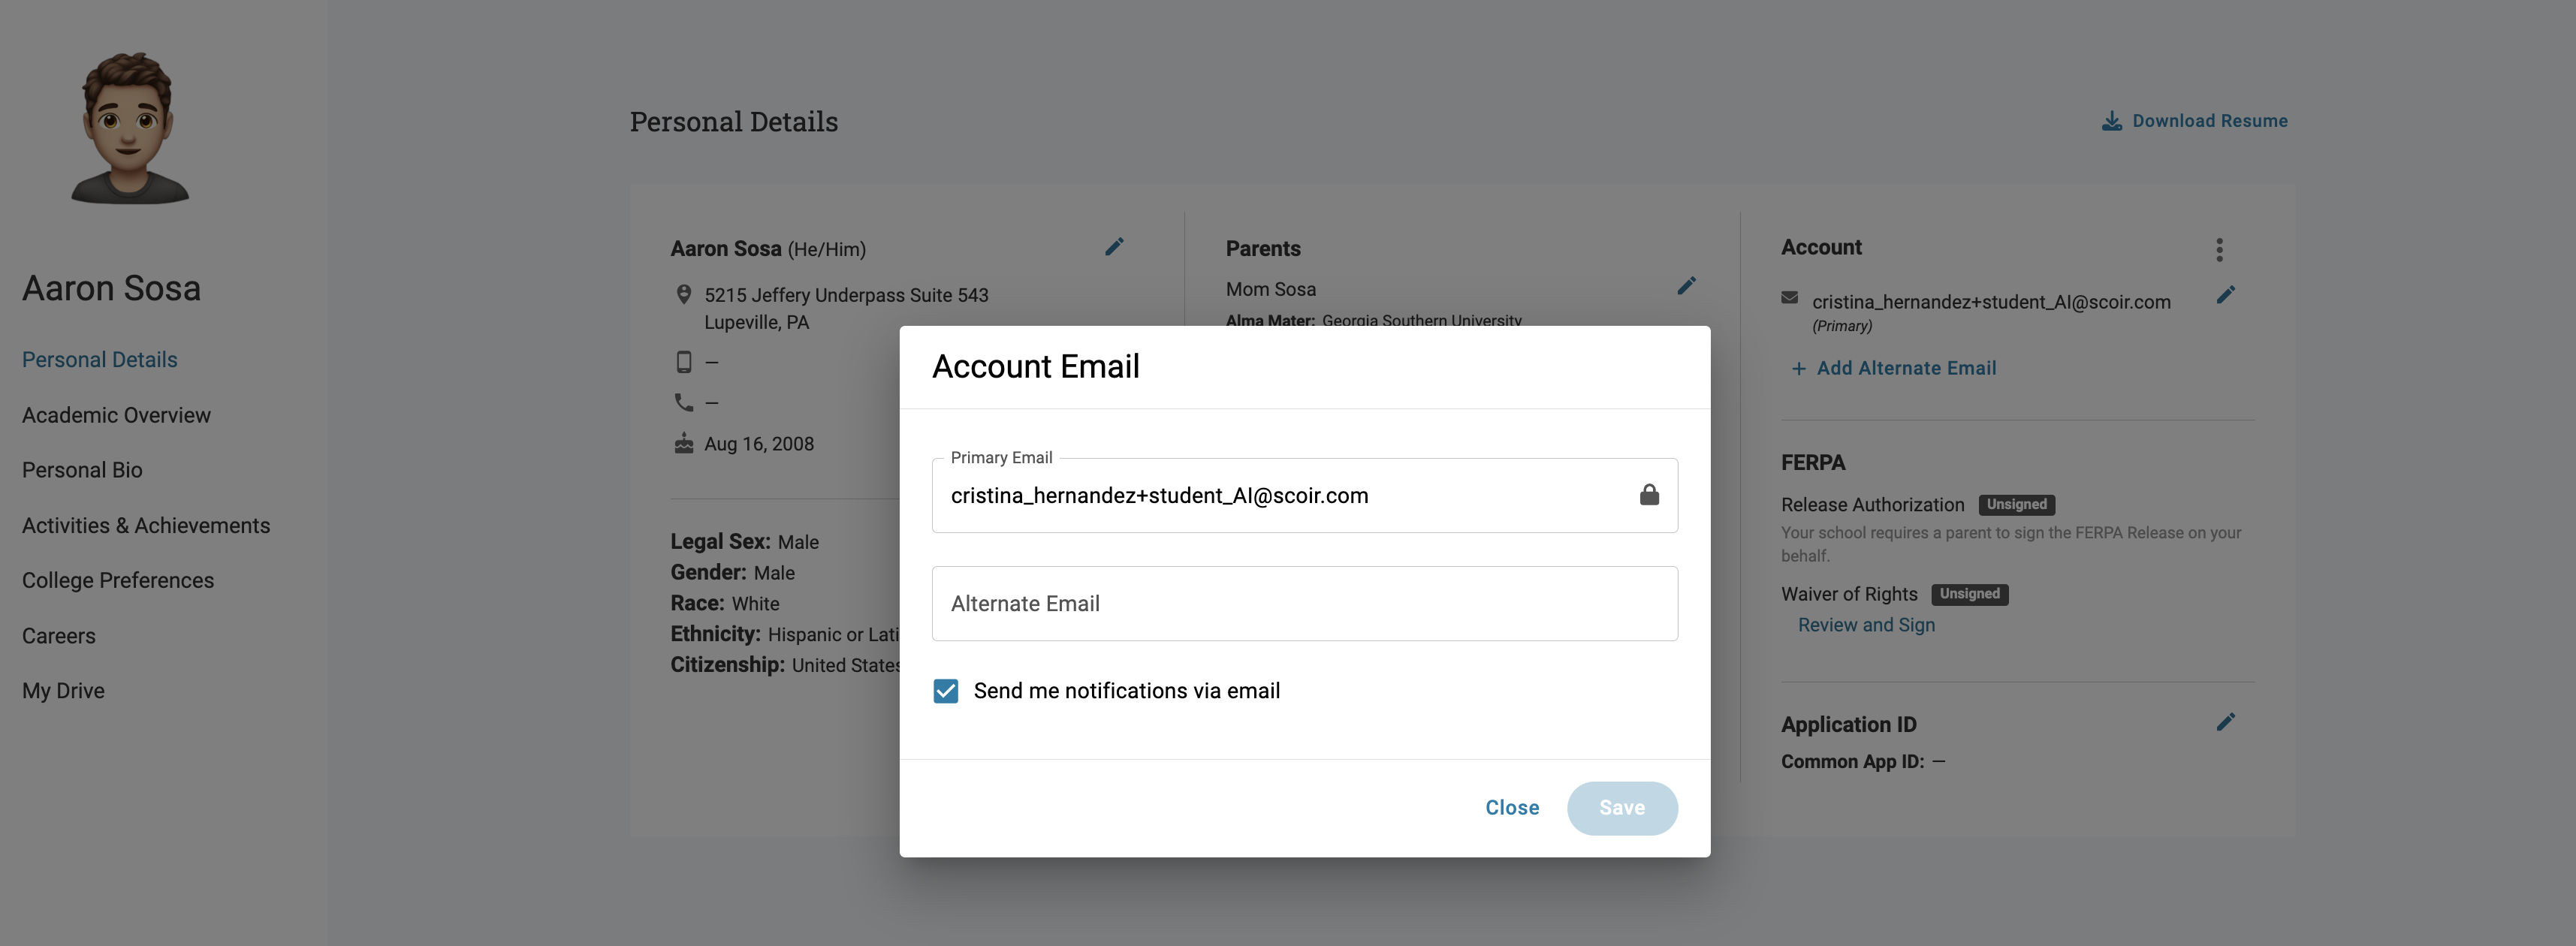Viewport: 2576px width, 946px height.
Task: Edit Application ID pencil icon
Action: [x=2225, y=723]
